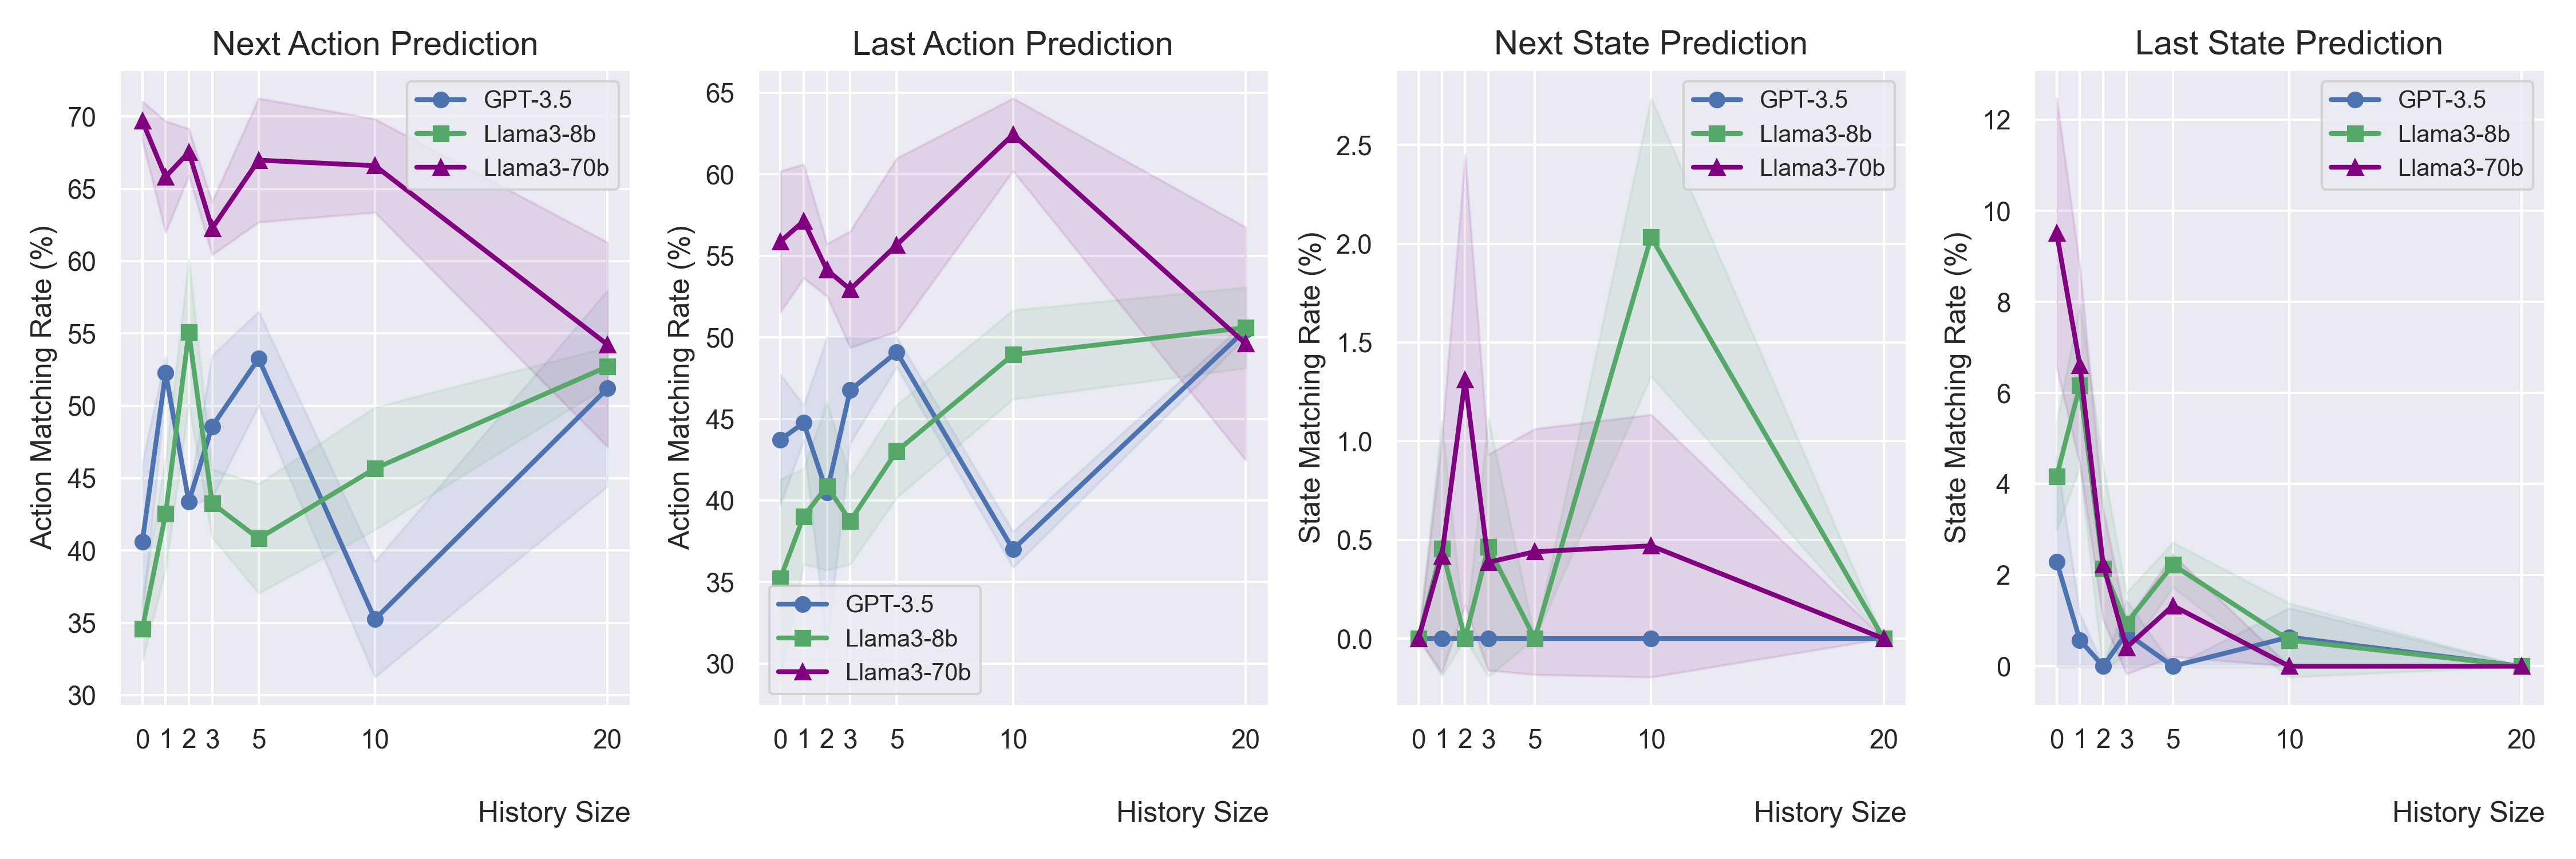Click GPT-3.5's lowest point in Next Action Prediction
2576x859 pixels.
click(x=375, y=620)
